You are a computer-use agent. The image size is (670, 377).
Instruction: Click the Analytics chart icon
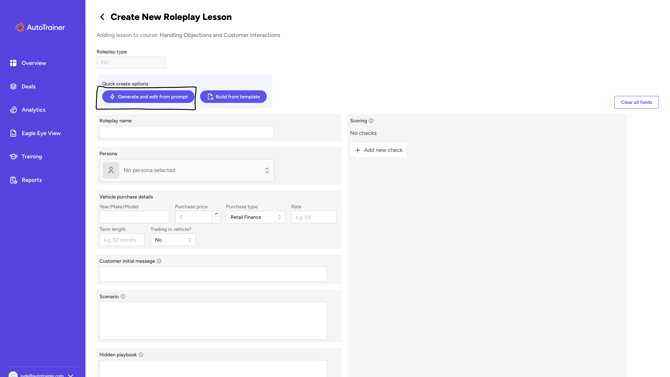coord(13,110)
